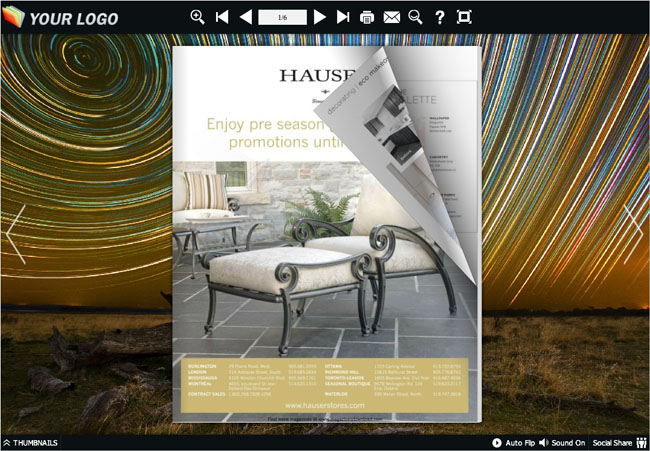Open the search tool in the toolbar
Image resolution: width=650 pixels, height=451 pixels.
coord(415,17)
